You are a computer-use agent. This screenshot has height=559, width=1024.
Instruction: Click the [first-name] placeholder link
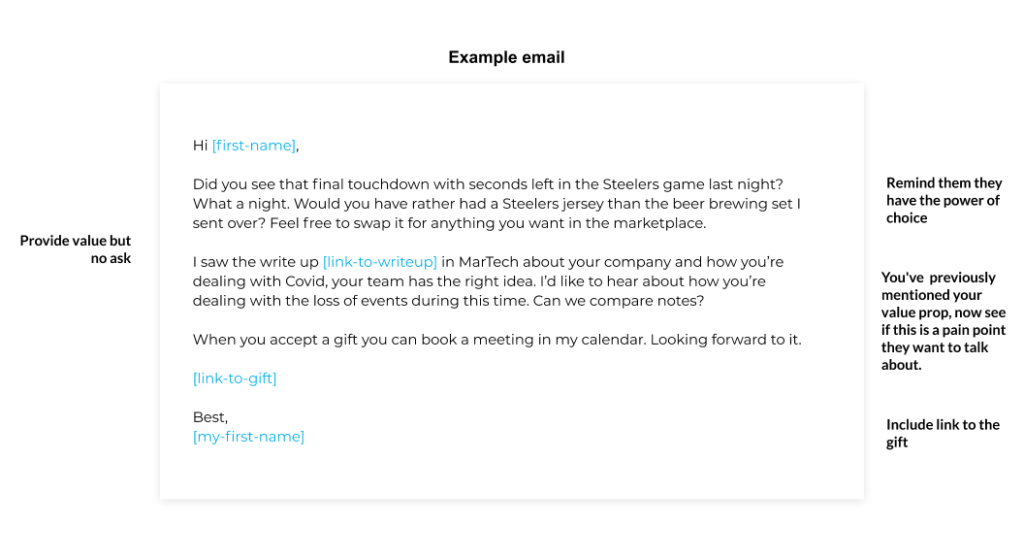(254, 146)
